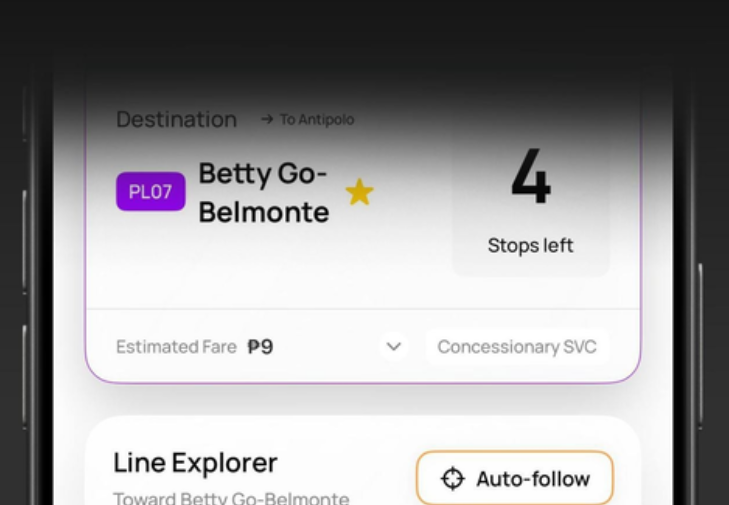Viewport: 729px width, 505px height.
Task: Tap the yellow favorite star icon
Action: (359, 192)
